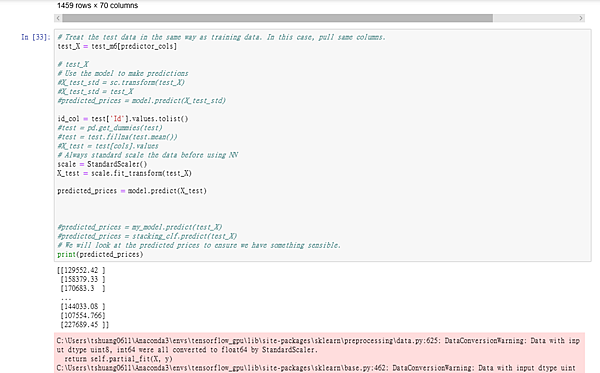The height and width of the screenshot is (373, 600).
Task: Click the line 'test_X = test_m6[predictor_cols]'
Action: click(x=117, y=46)
